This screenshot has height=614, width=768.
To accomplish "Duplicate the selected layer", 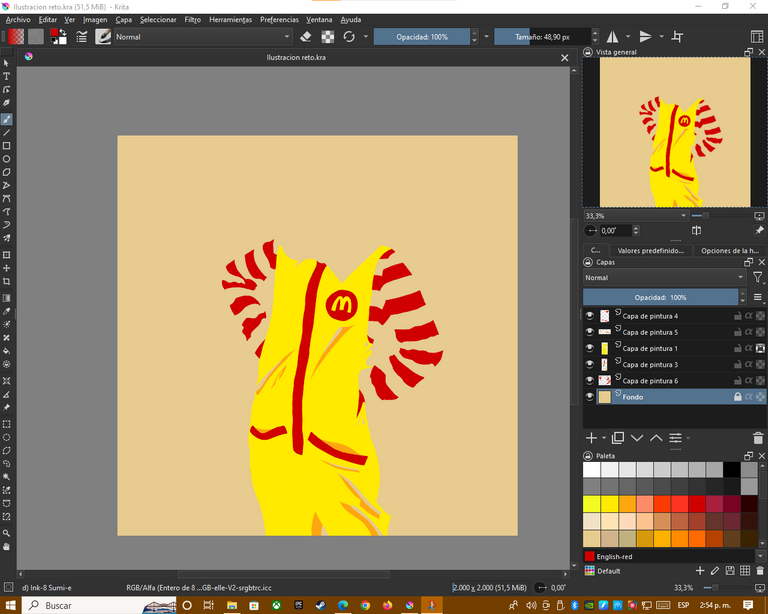I will click(618, 438).
